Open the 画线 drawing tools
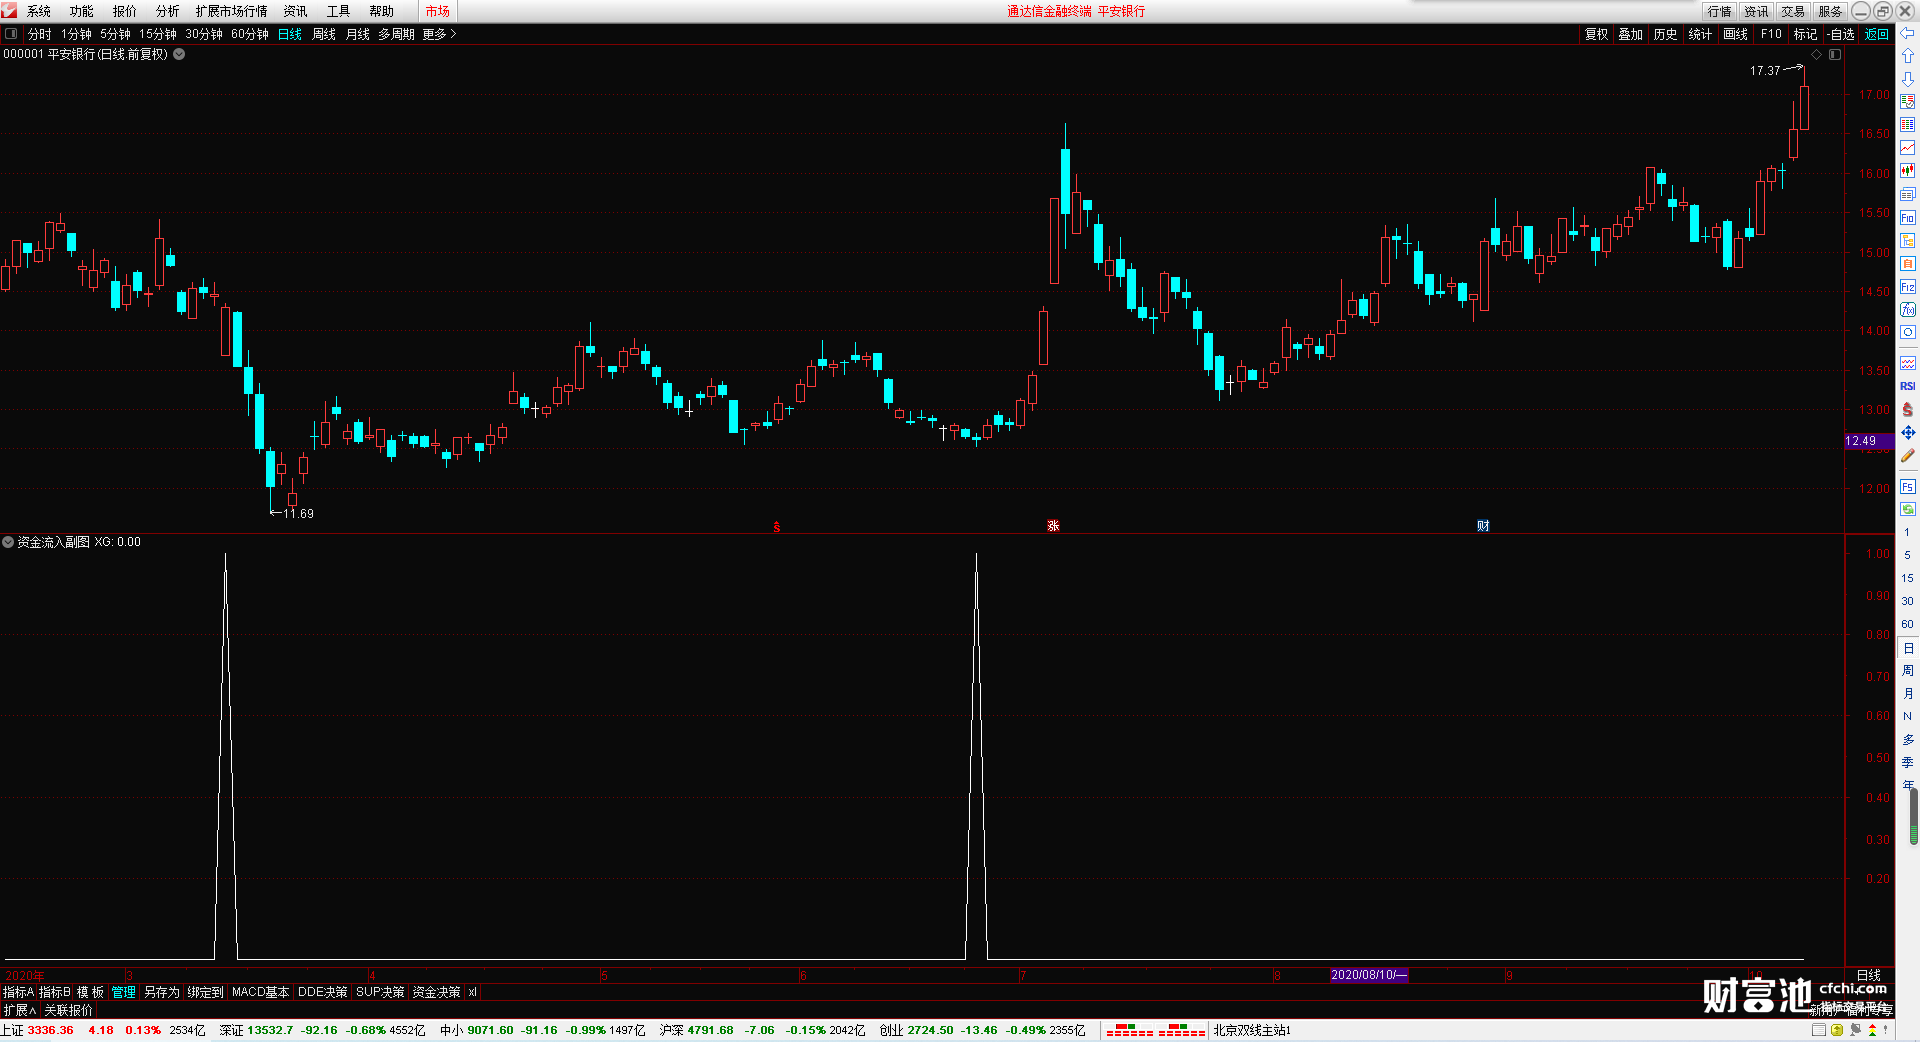 (x=1736, y=34)
